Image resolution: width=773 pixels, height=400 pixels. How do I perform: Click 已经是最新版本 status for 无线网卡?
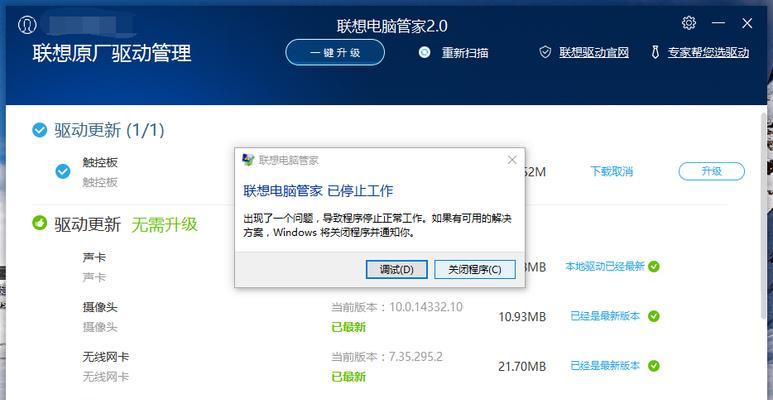click(x=605, y=365)
